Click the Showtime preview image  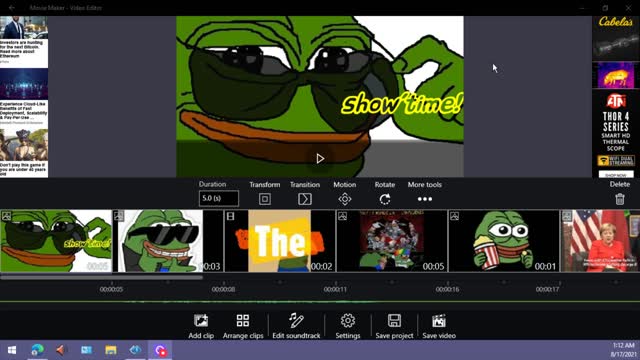320,96
